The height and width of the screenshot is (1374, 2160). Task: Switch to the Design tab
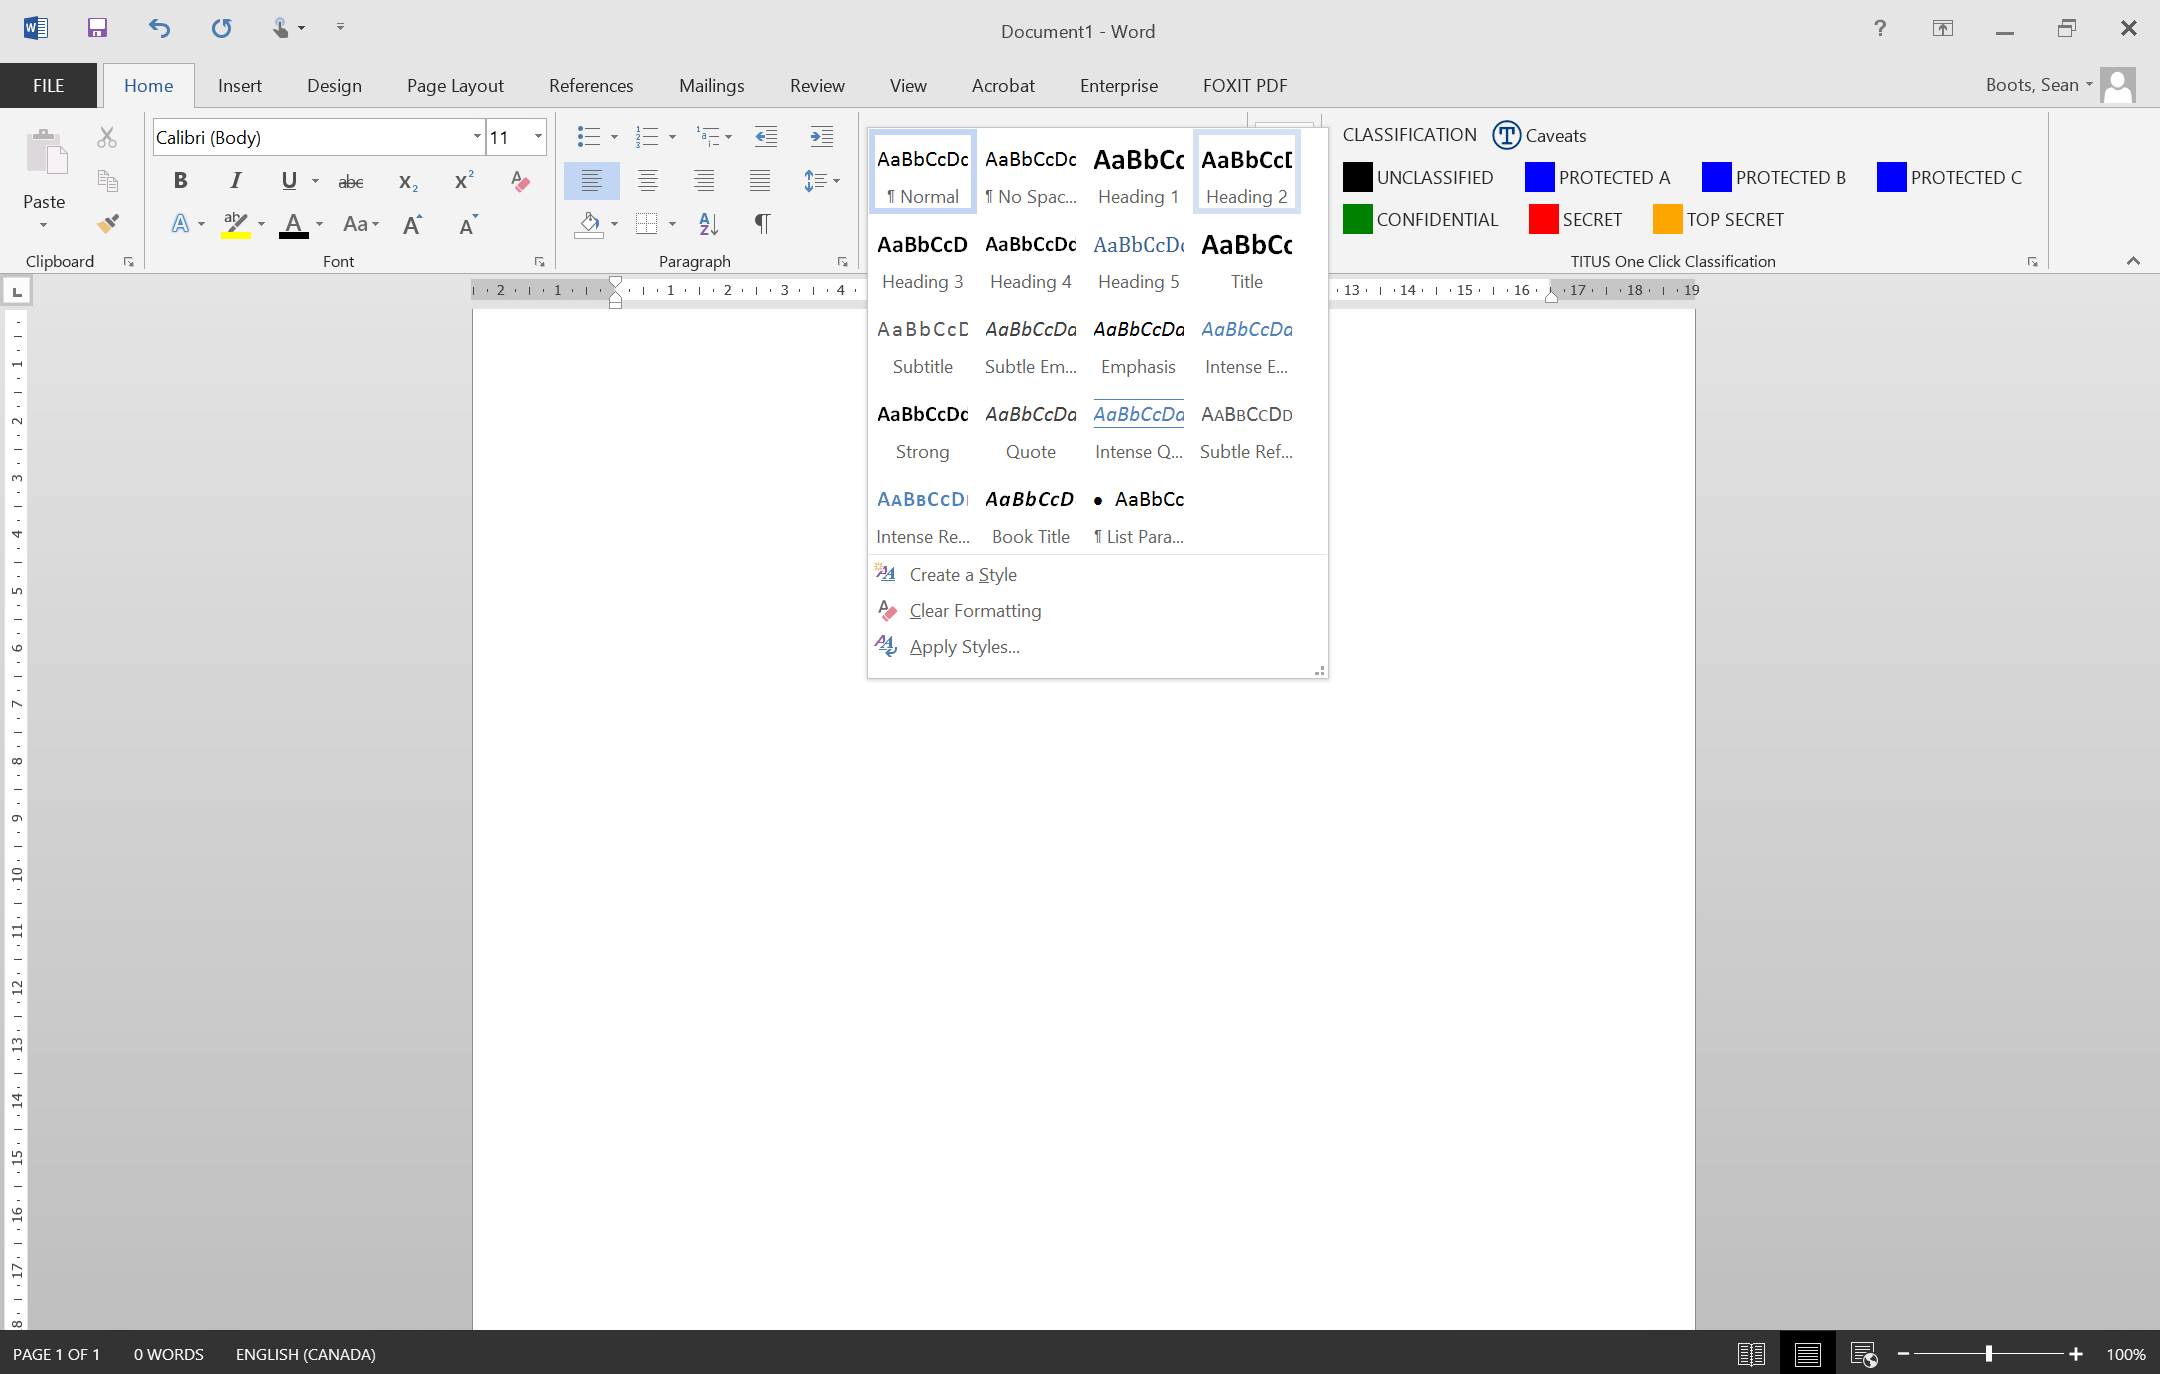[x=334, y=85]
